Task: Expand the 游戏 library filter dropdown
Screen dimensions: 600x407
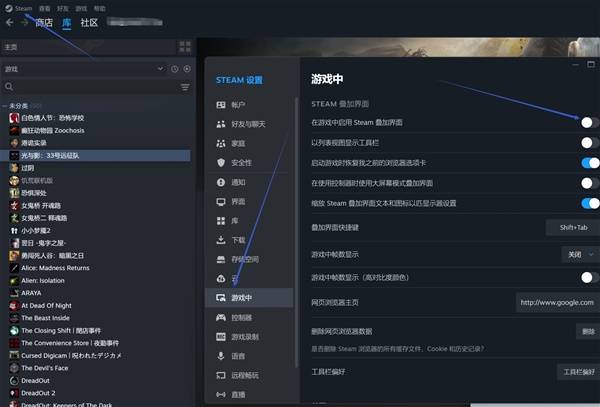Action: coord(160,69)
